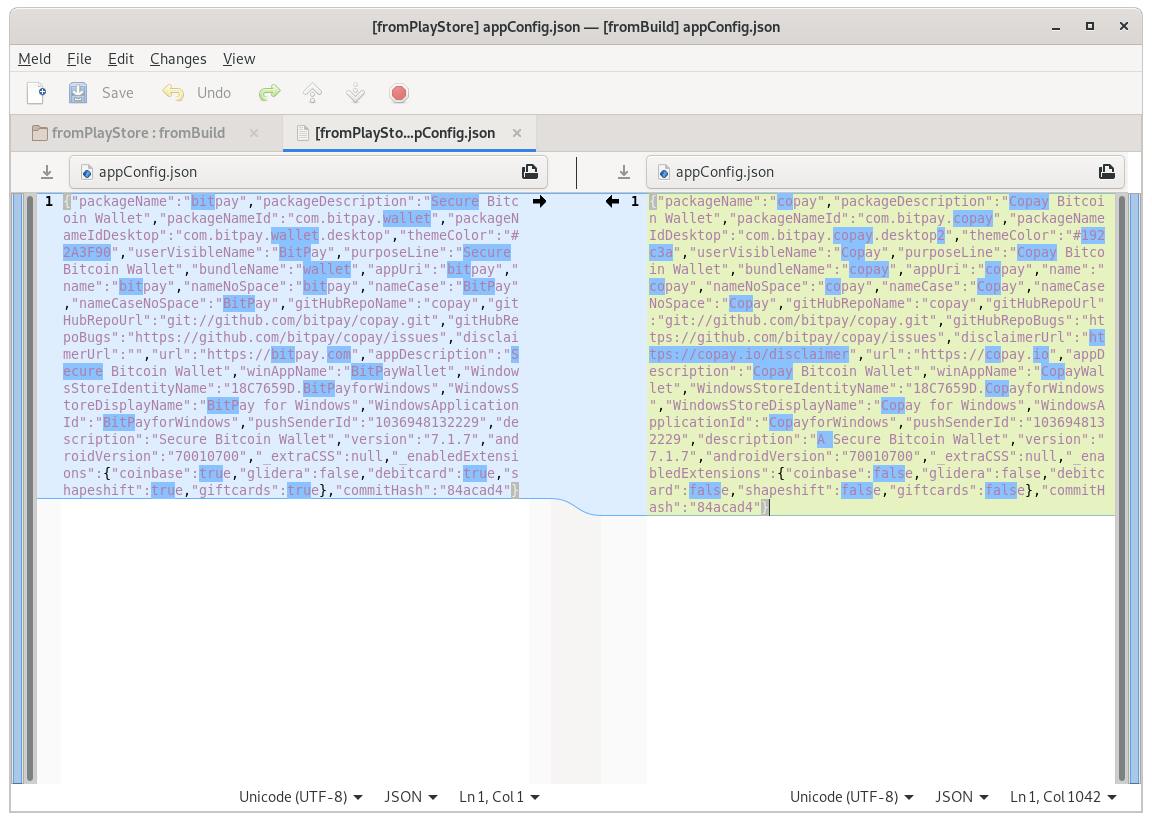Click left appConfig.json file chooser button
Image resolution: width=1152 pixels, height=822 pixels.
308,172
